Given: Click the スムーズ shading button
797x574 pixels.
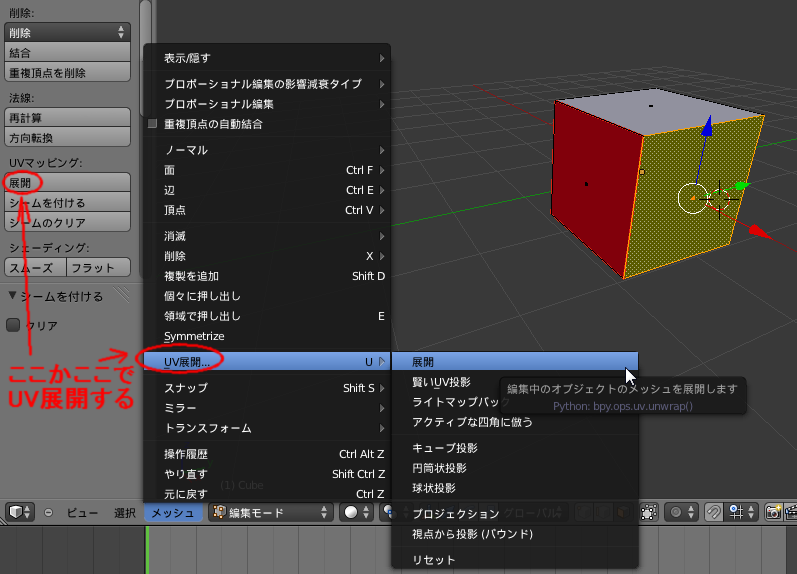Looking at the screenshot, I should click(36, 267).
